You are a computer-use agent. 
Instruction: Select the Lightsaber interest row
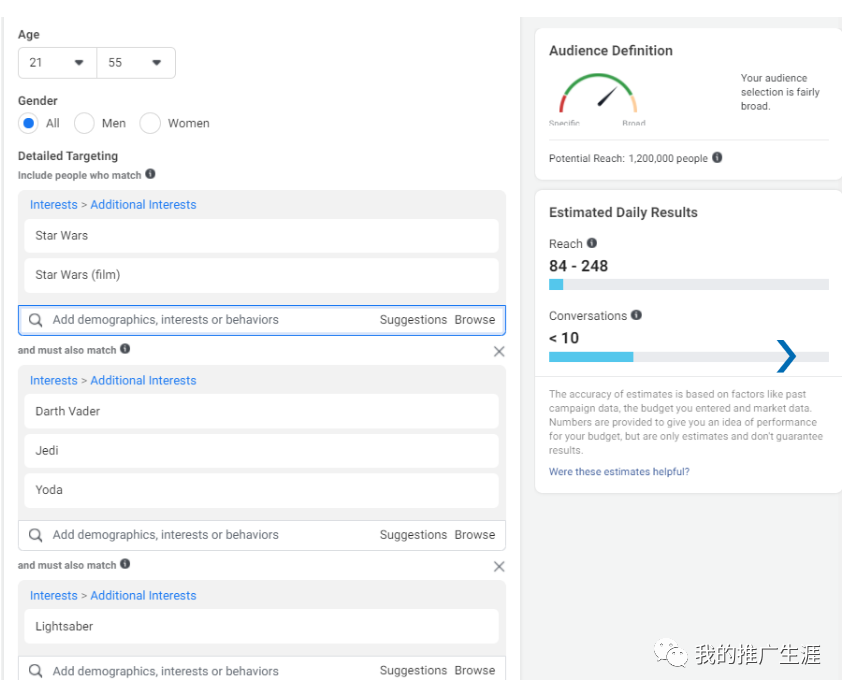click(x=261, y=627)
